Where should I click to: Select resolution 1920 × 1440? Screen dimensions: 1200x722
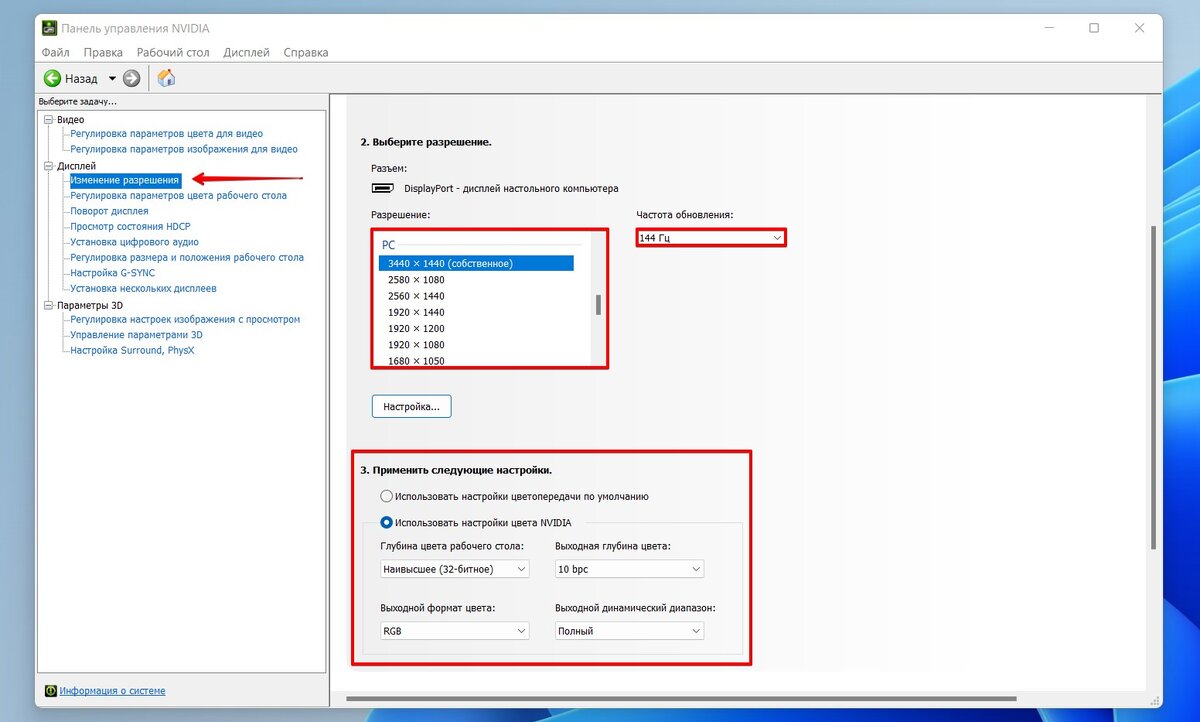pyautogui.click(x=416, y=312)
